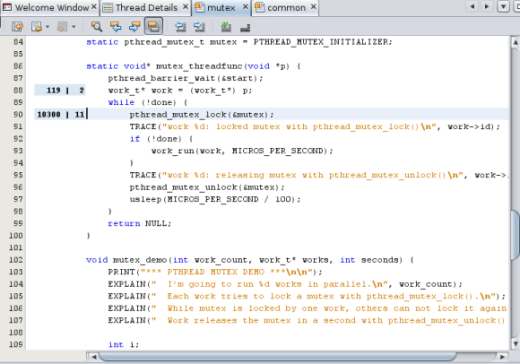Screen dimensions: 520x364
Task: Click the vertical scrollbar up arrow
Action: coord(515,42)
